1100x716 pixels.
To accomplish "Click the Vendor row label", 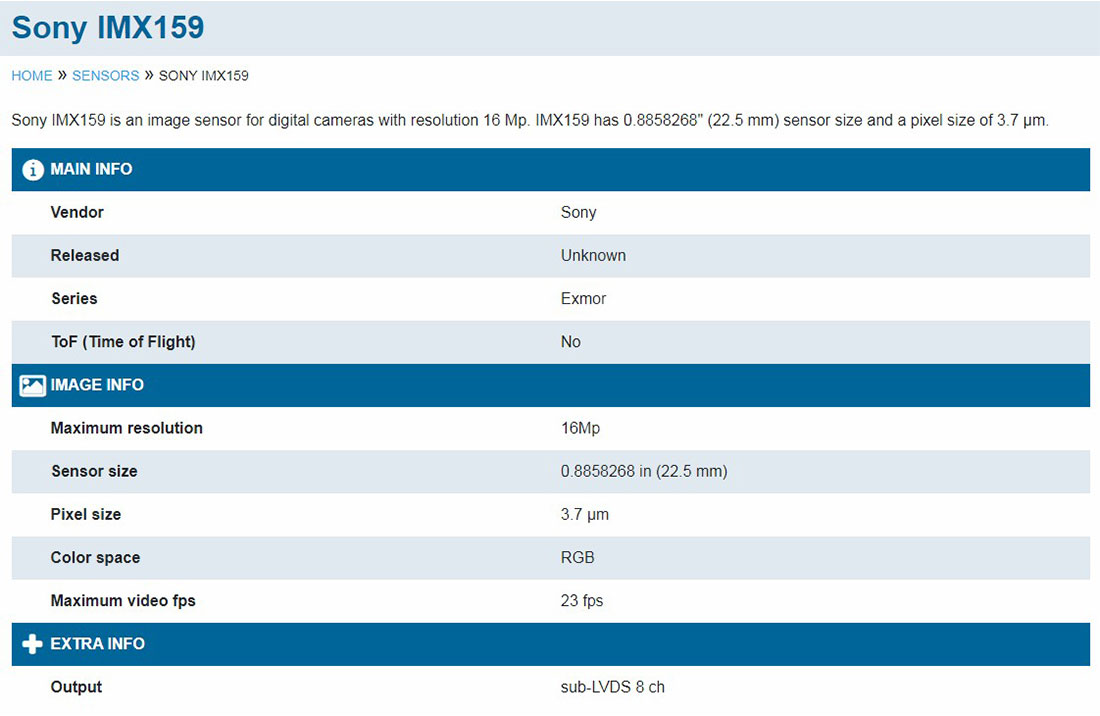I will pos(77,212).
